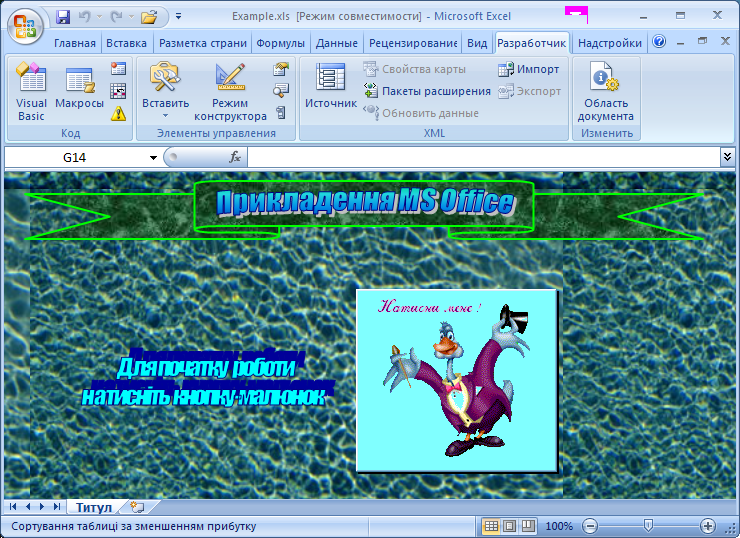Viewport: 740px width, 538px height.
Task: Click the duck picture button
Action: pyautogui.click(x=456, y=380)
